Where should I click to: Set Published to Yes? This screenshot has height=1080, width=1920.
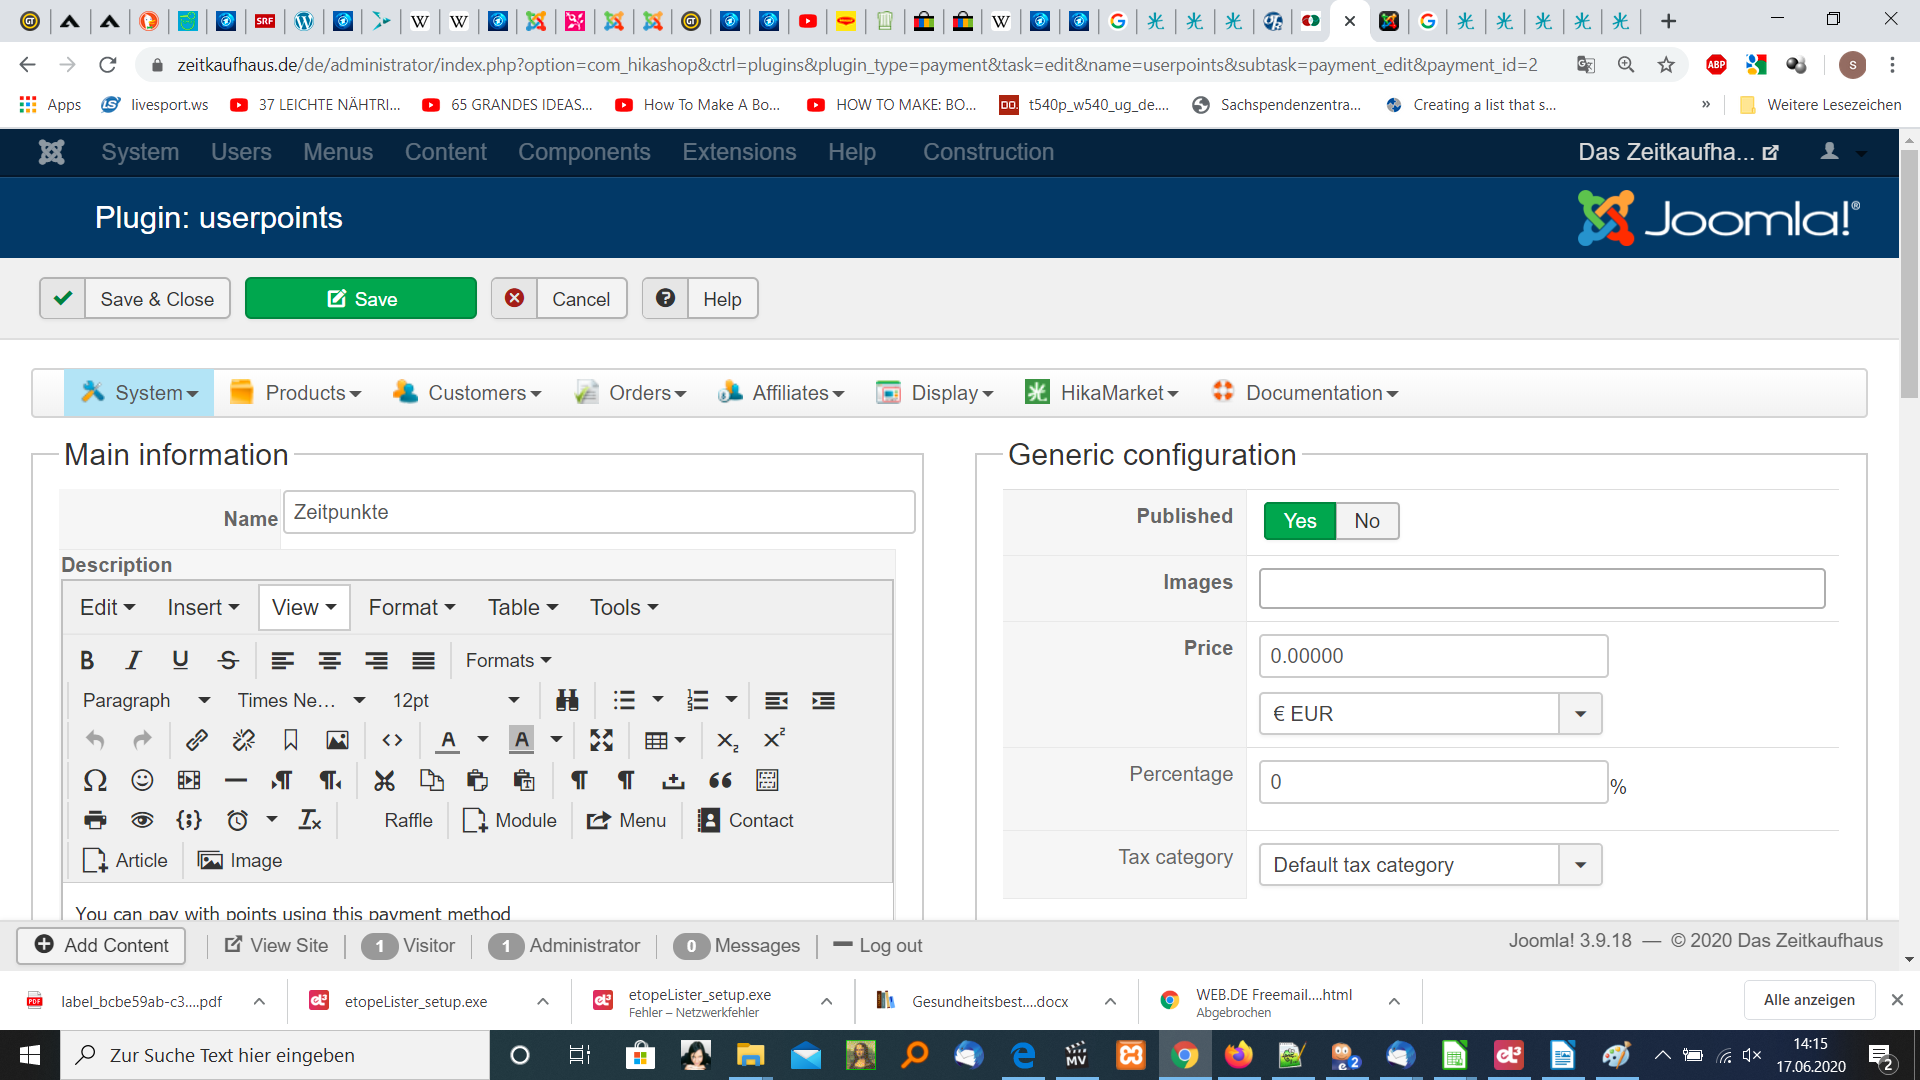1299,521
